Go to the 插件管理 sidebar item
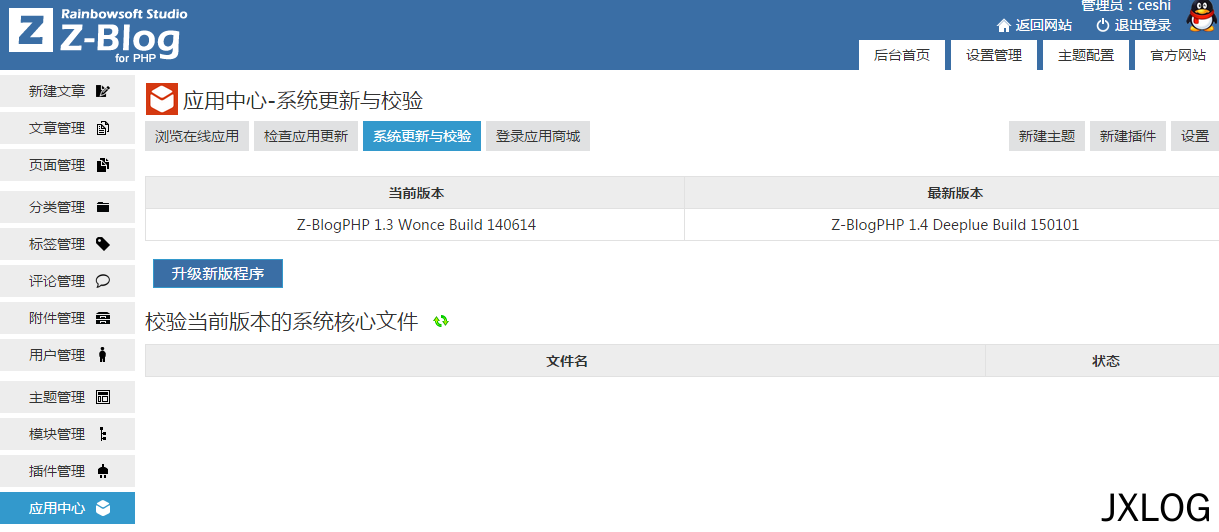Image resolution: width=1219 pixels, height=532 pixels. tap(67, 471)
